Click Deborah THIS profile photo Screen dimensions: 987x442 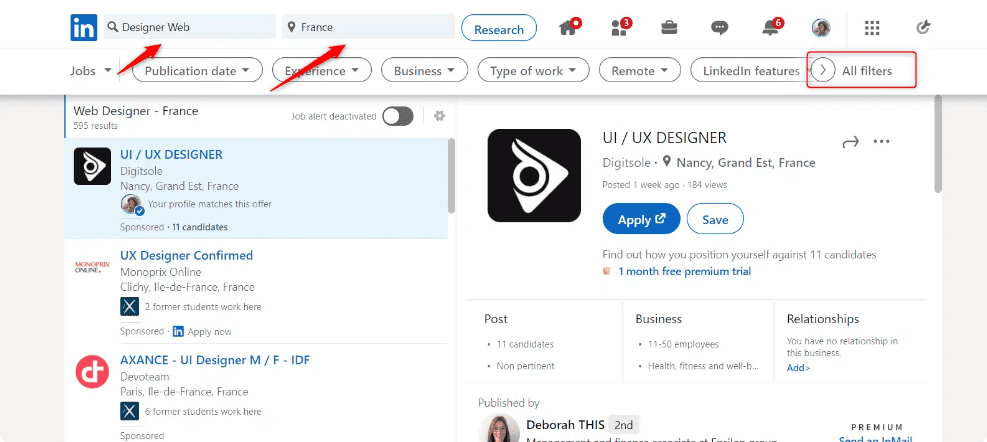[499, 429]
